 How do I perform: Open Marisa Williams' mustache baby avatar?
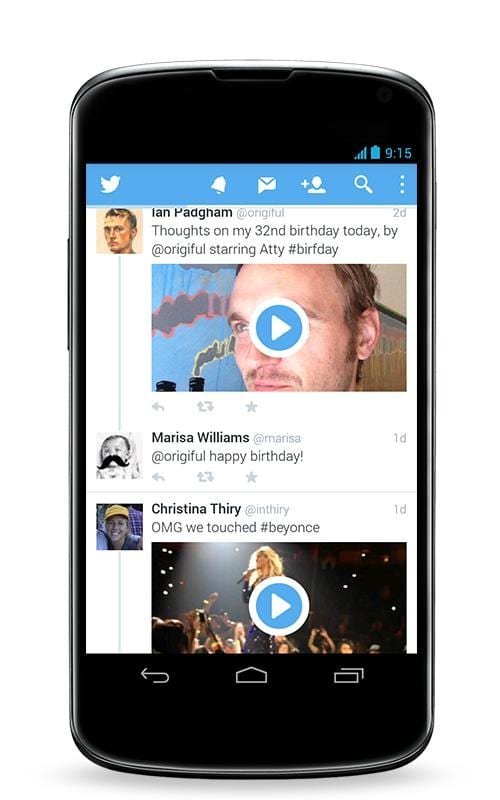119,456
